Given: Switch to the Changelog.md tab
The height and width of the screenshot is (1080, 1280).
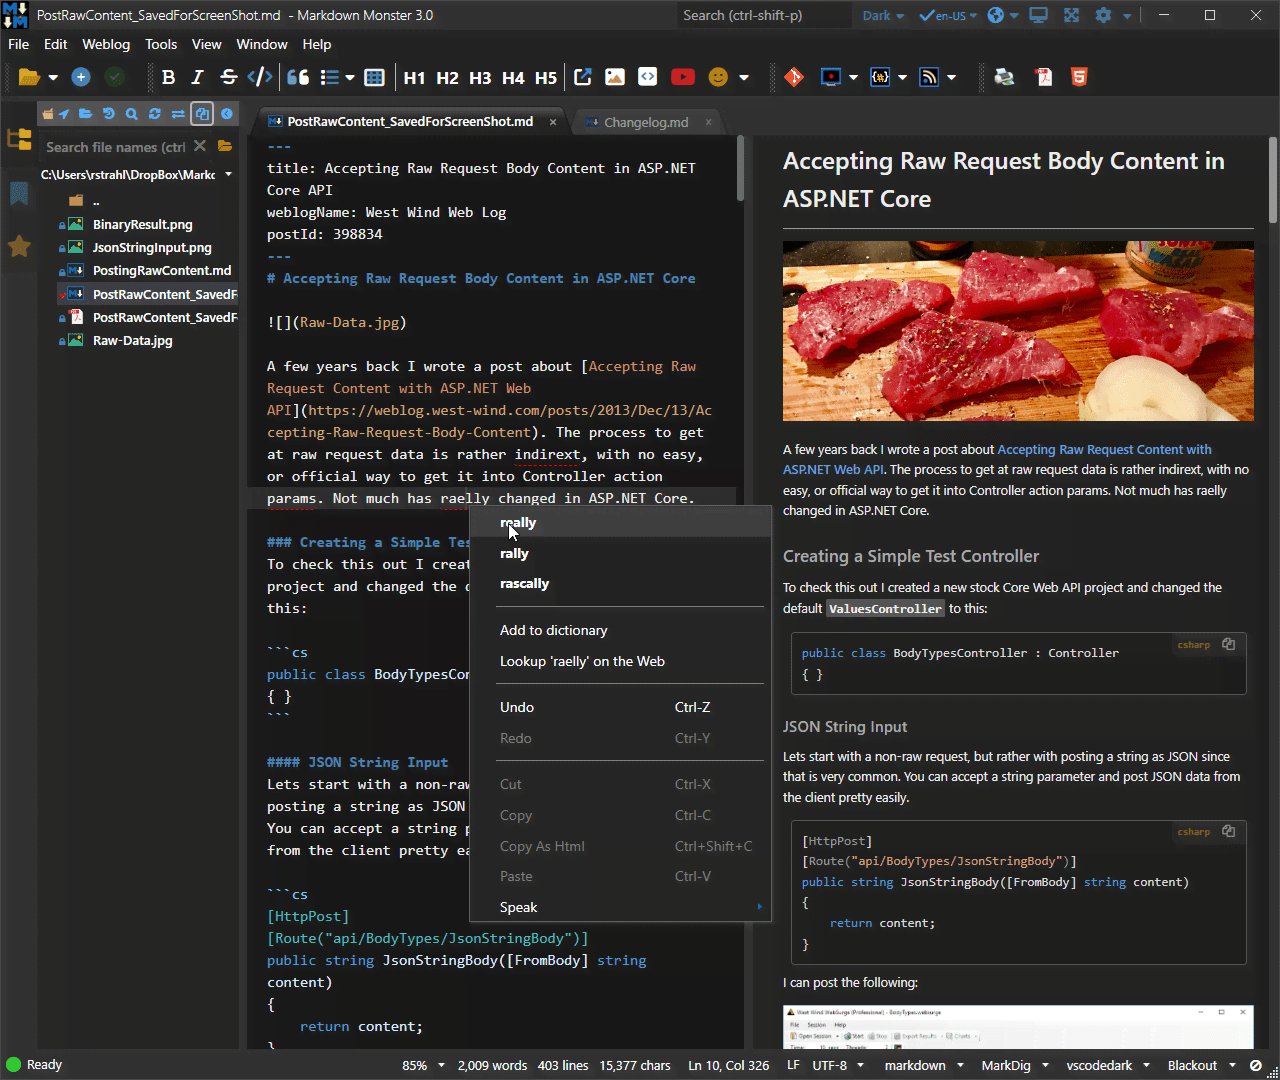Looking at the screenshot, I should coord(646,122).
